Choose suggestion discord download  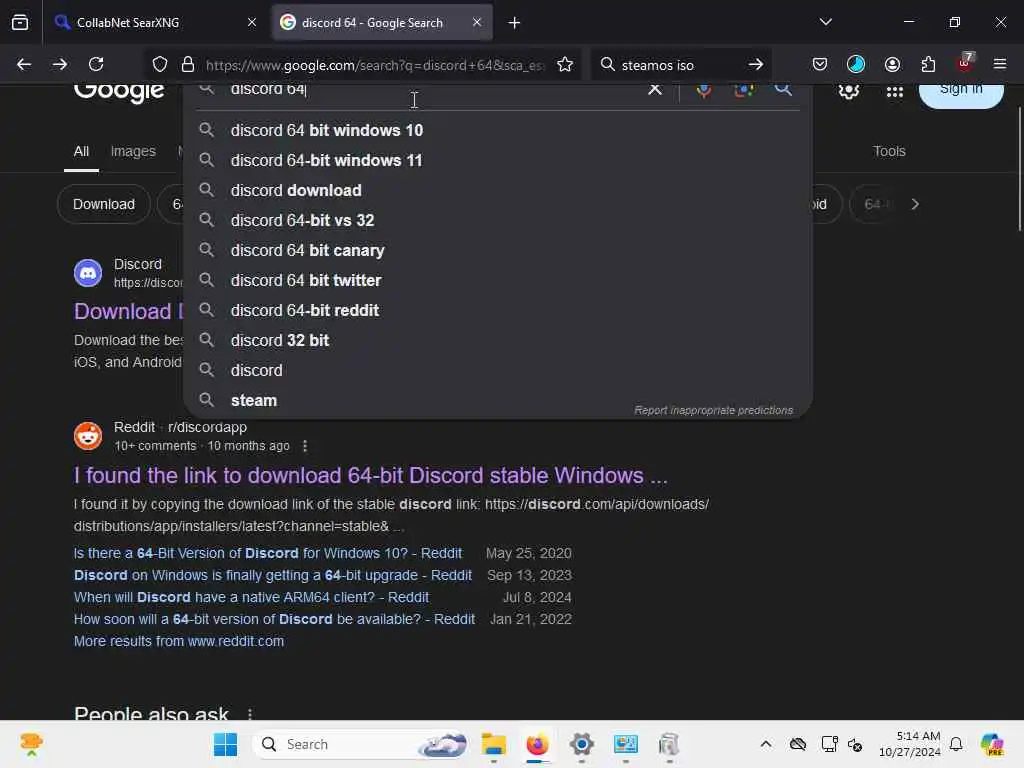pyautogui.click(x=498, y=190)
